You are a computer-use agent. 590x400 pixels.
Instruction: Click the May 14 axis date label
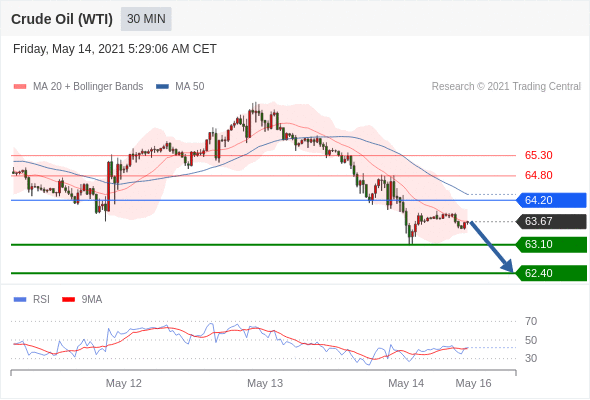pyautogui.click(x=406, y=383)
